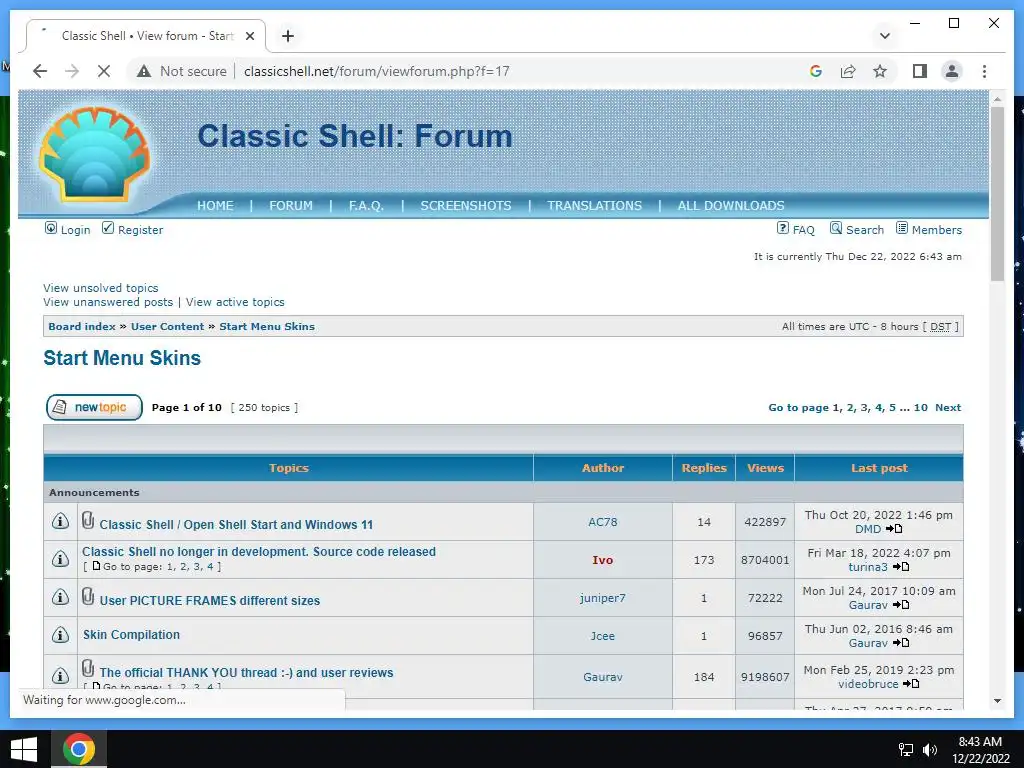The width and height of the screenshot is (1024, 768).
Task: Open the official THANK YOU thread
Action: pyautogui.click(x=246, y=673)
